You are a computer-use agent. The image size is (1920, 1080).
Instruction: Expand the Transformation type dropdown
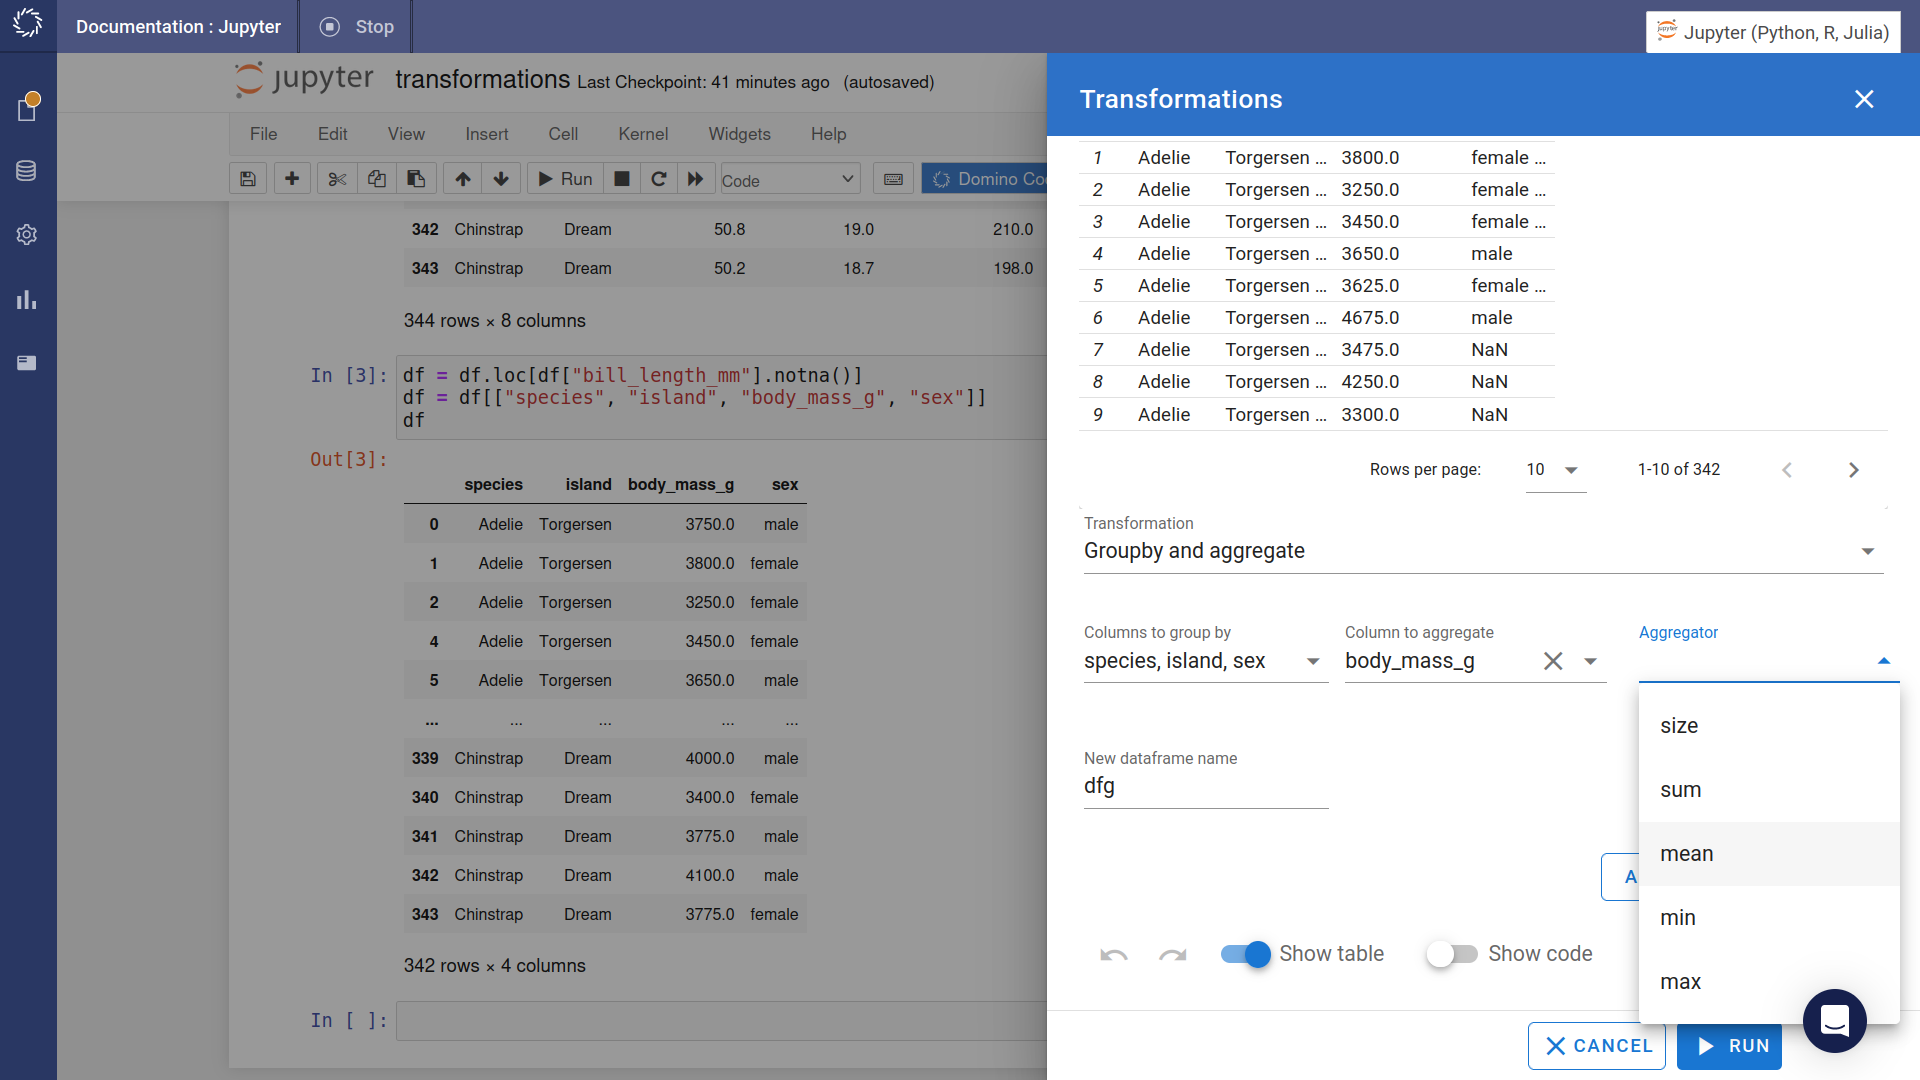[1873, 551]
